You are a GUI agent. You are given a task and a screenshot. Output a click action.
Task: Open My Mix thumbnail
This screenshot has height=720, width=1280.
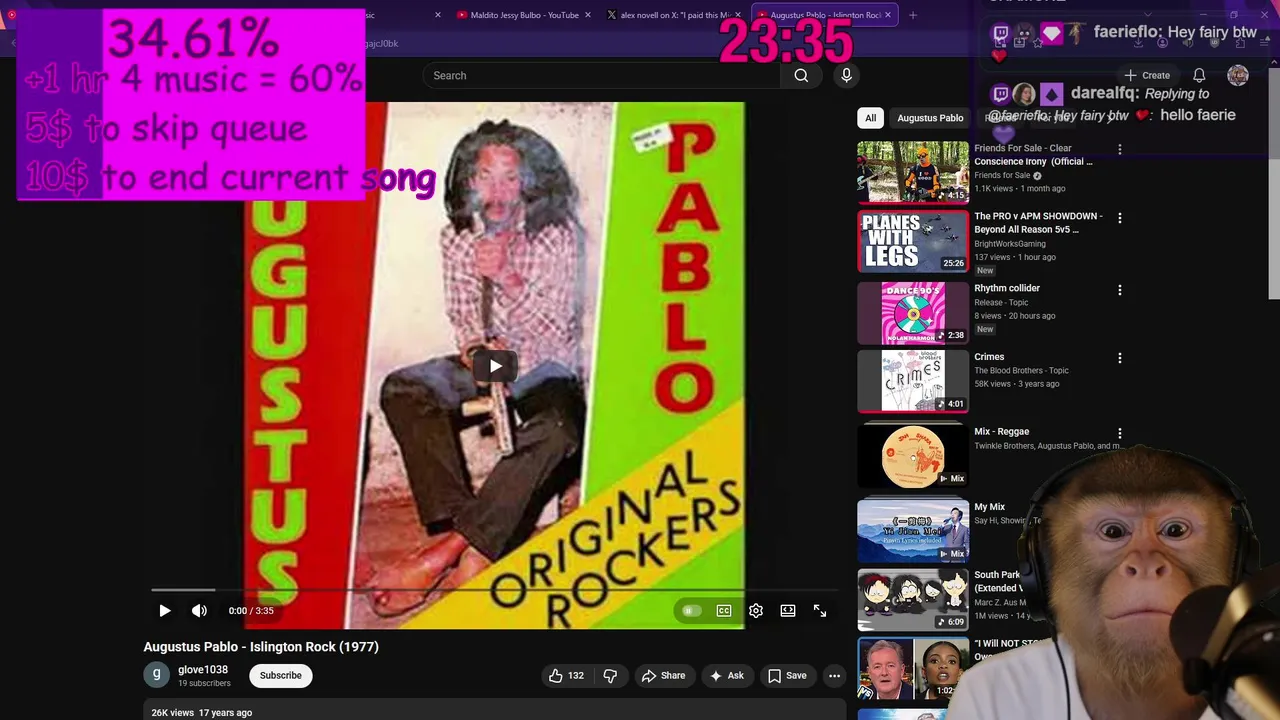click(913, 531)
